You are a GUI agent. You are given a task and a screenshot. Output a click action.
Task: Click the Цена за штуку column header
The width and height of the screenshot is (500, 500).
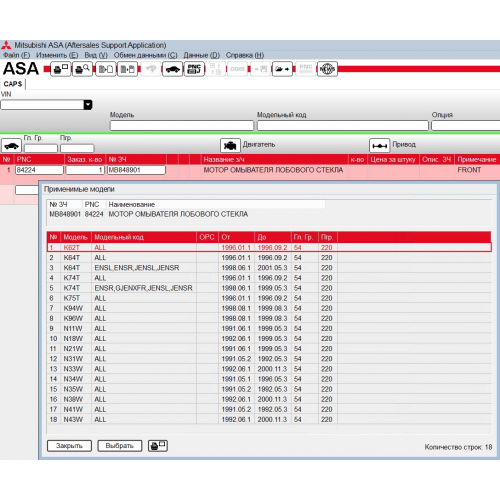click(x=393, y=160)
